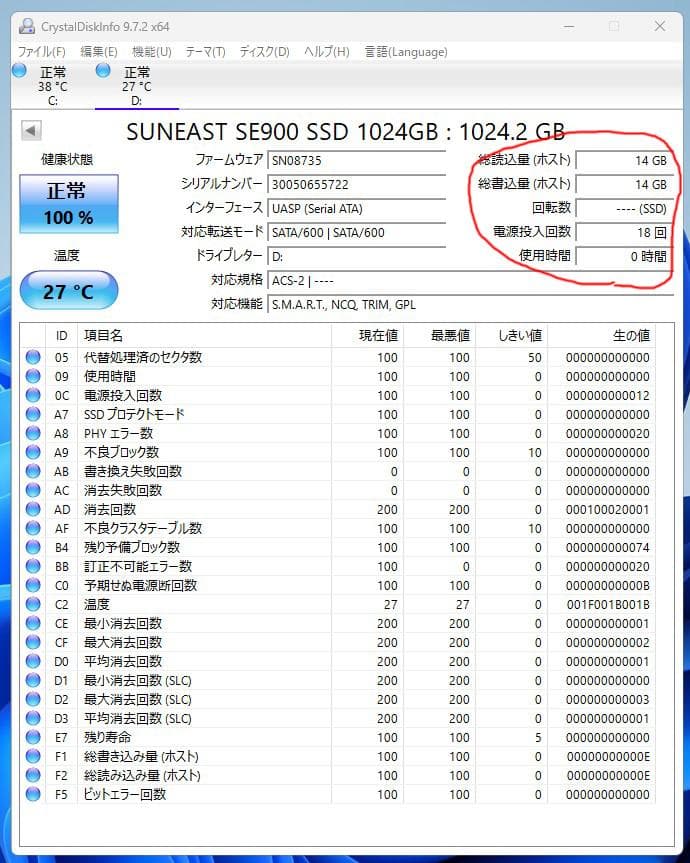Click status orb of row E7 残り寿命
Viewport: 690px width, 863px height.
33,737
